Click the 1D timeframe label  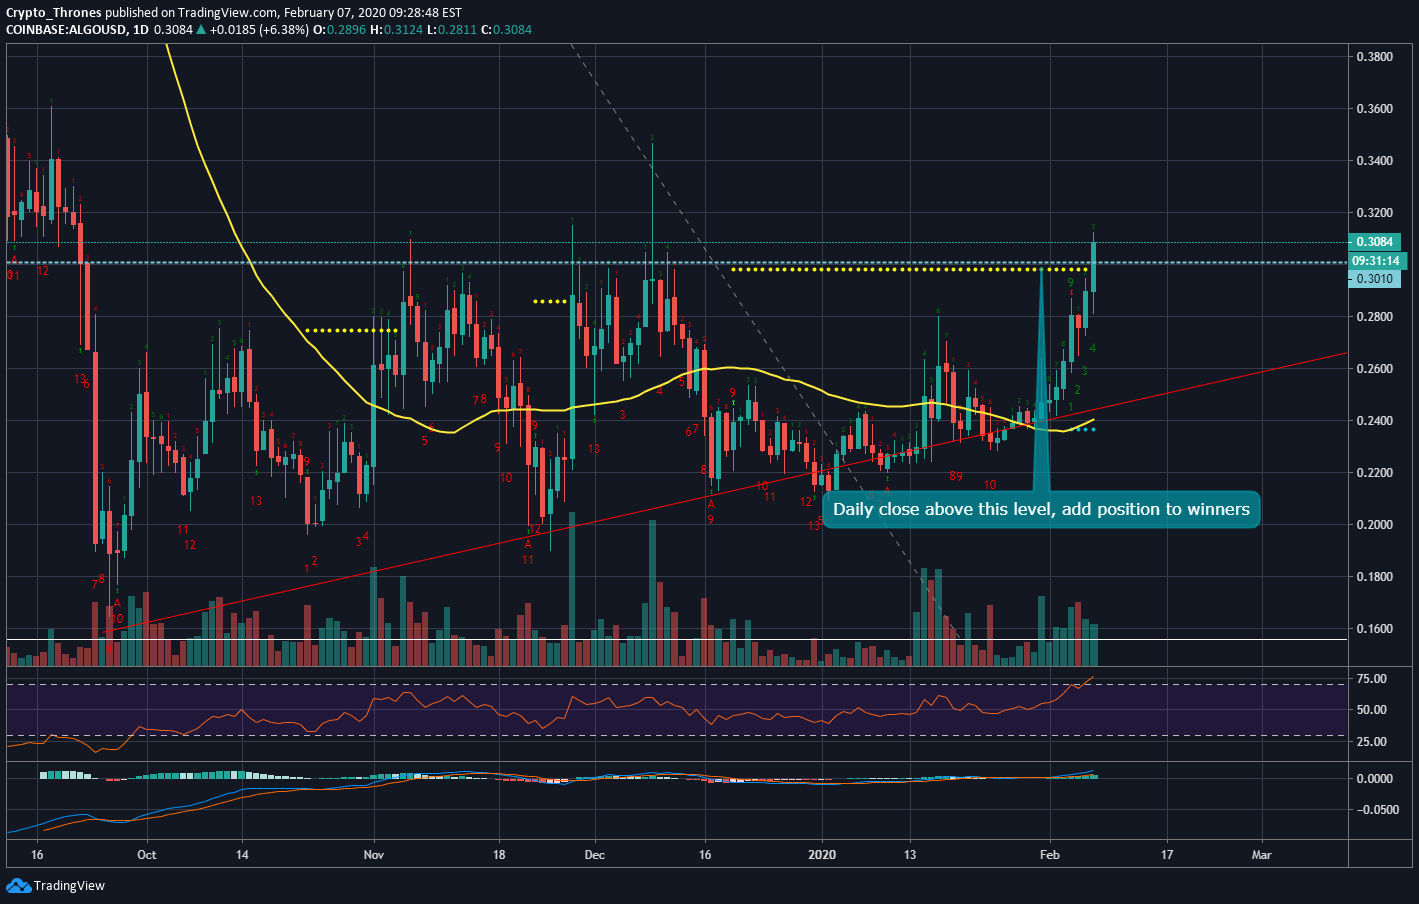pyautogui.click(x=141, y=30)
